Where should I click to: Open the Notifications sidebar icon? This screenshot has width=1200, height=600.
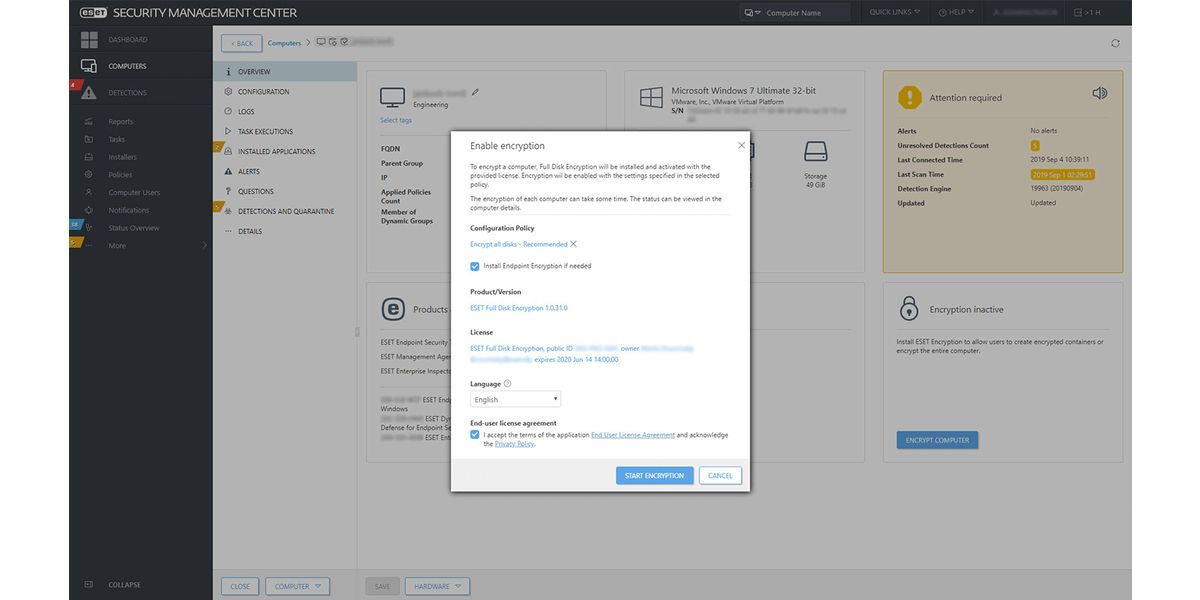89,210
